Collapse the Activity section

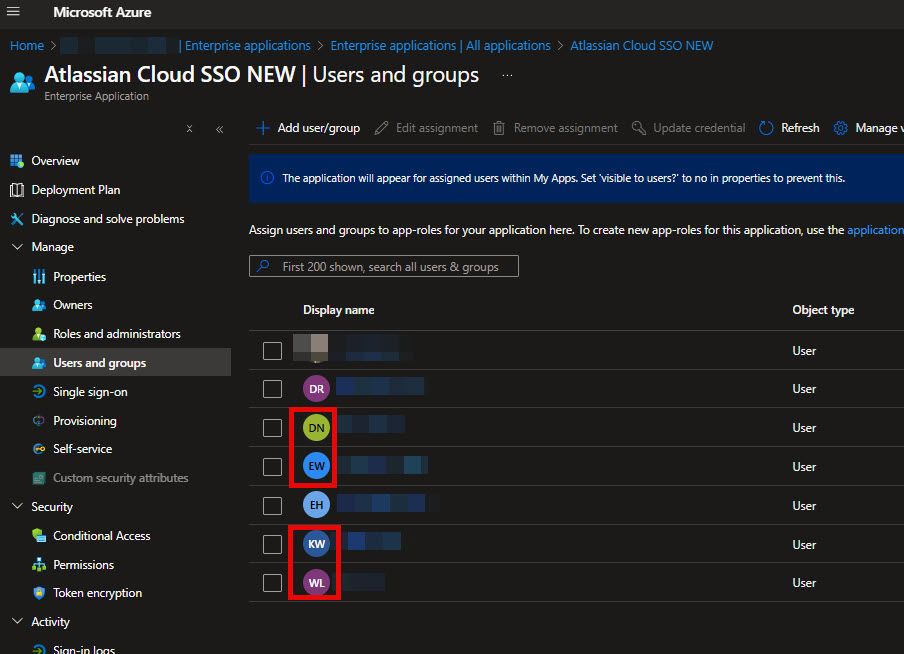tap(17, 622)
